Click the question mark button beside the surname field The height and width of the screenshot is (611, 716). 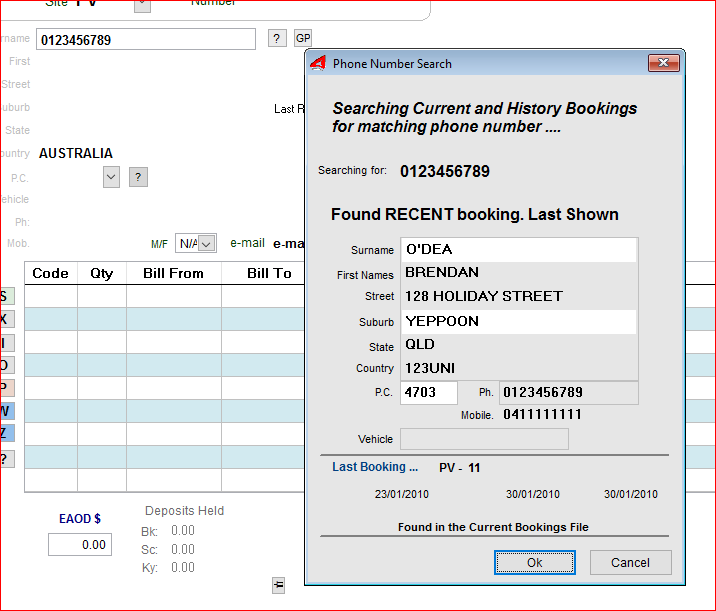(277, 39)
